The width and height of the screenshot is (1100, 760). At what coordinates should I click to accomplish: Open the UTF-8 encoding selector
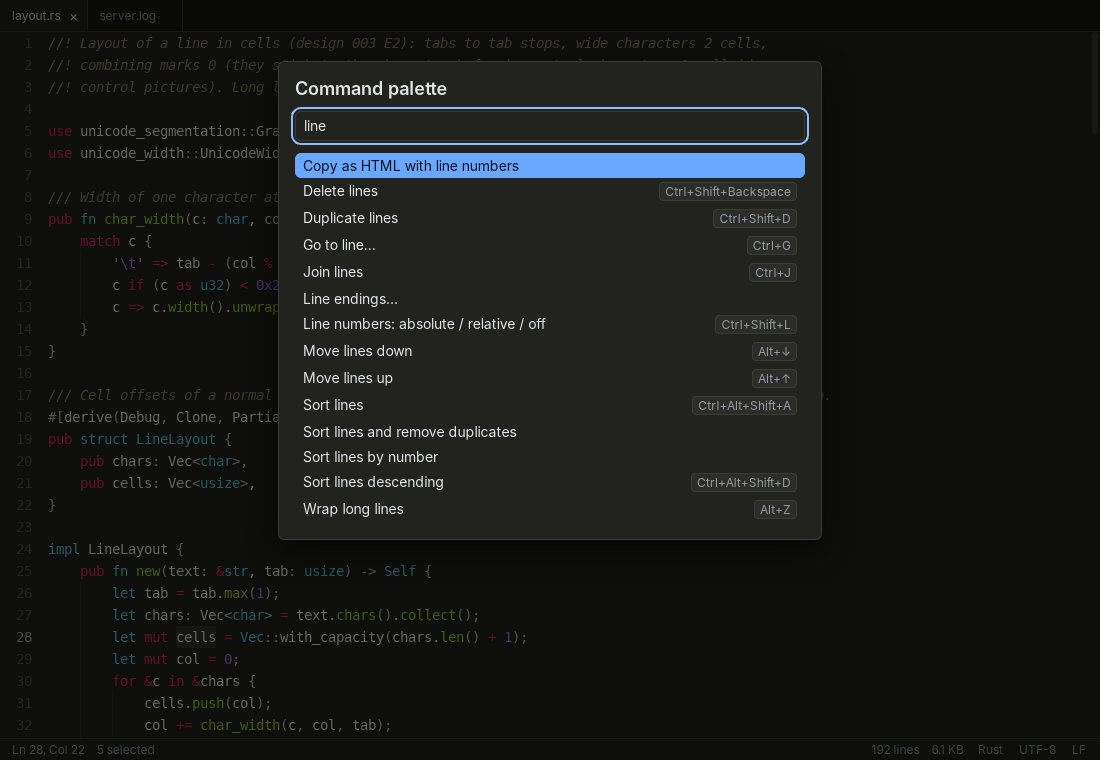[x=1037, y=749]
